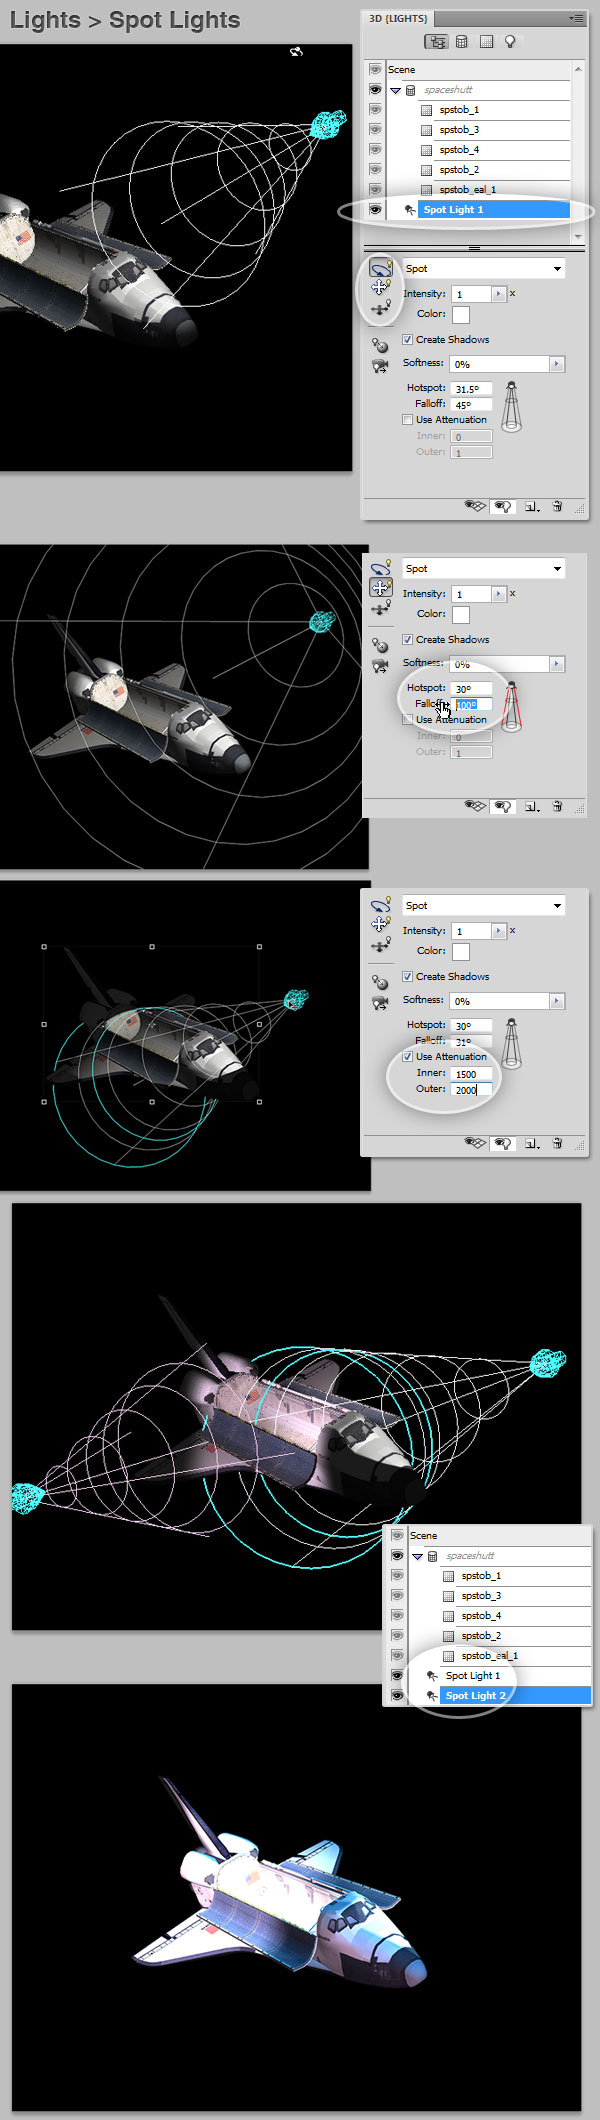Open the 3D {LIGHTS} panel flyout menu
This screenshot has width=600, height=2120.
(x=576, y=18)
